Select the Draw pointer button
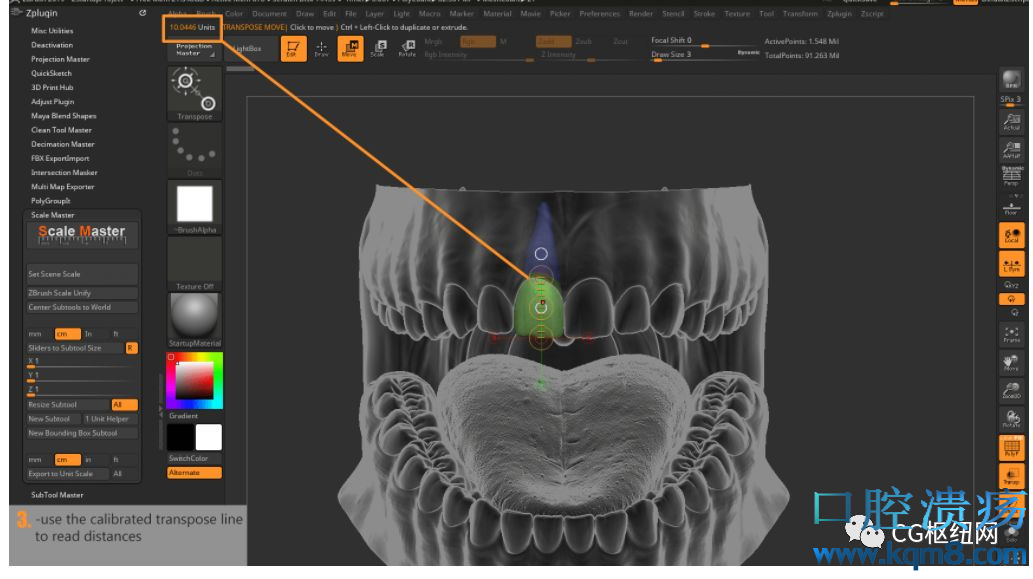This screenshot has width=1033, height=579. [321, 48]
